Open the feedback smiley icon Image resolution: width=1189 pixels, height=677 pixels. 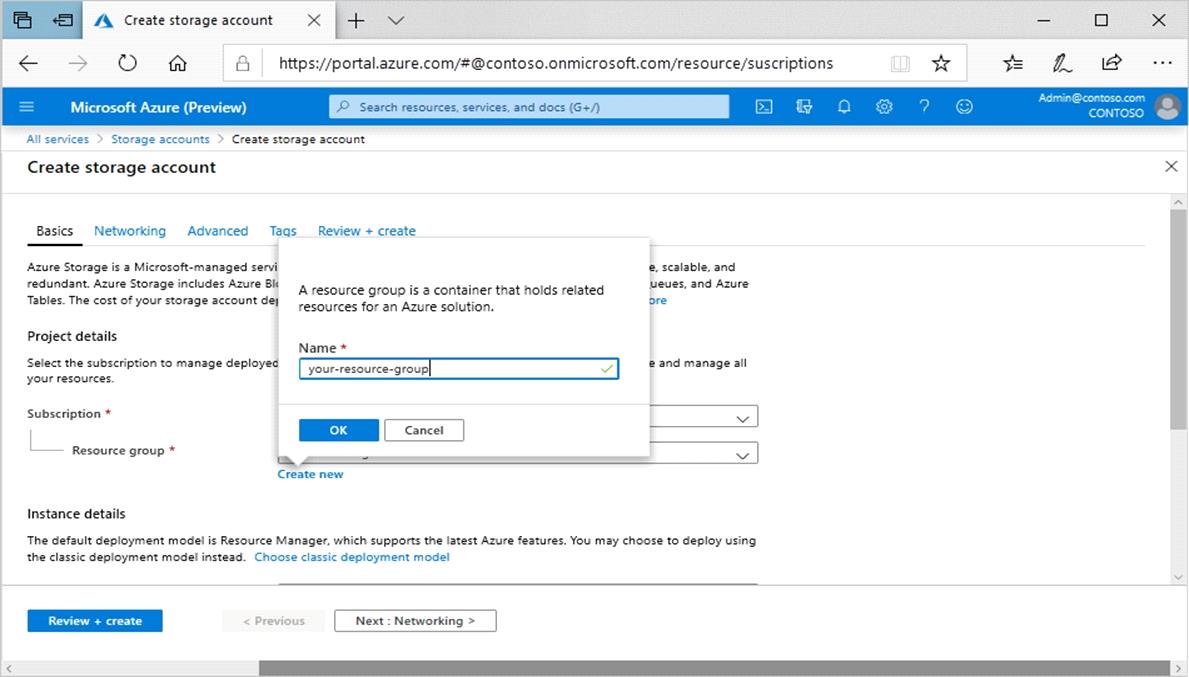pyautogui.click(x=964, y=107)
